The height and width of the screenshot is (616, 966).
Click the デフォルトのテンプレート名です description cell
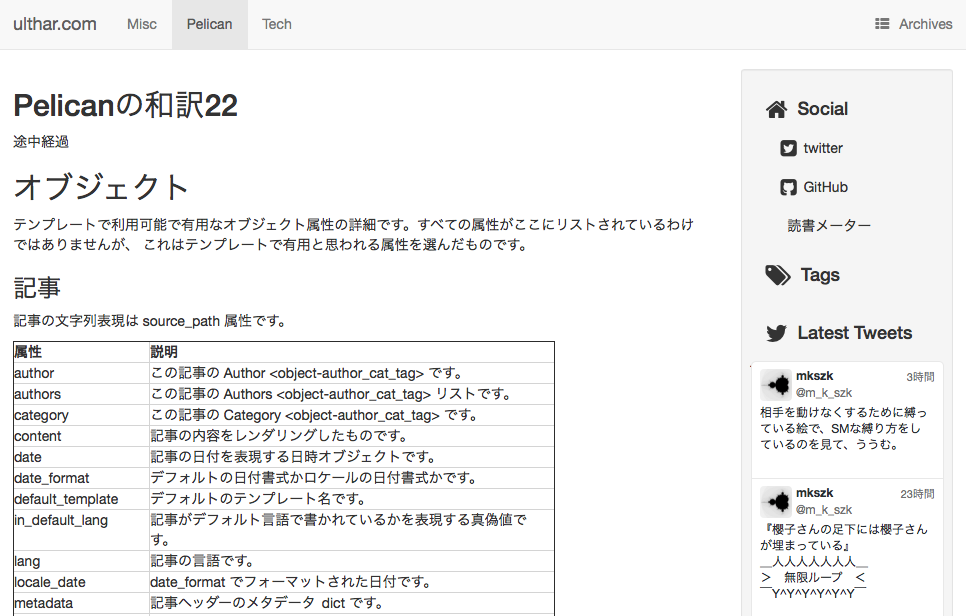point(352,499)
